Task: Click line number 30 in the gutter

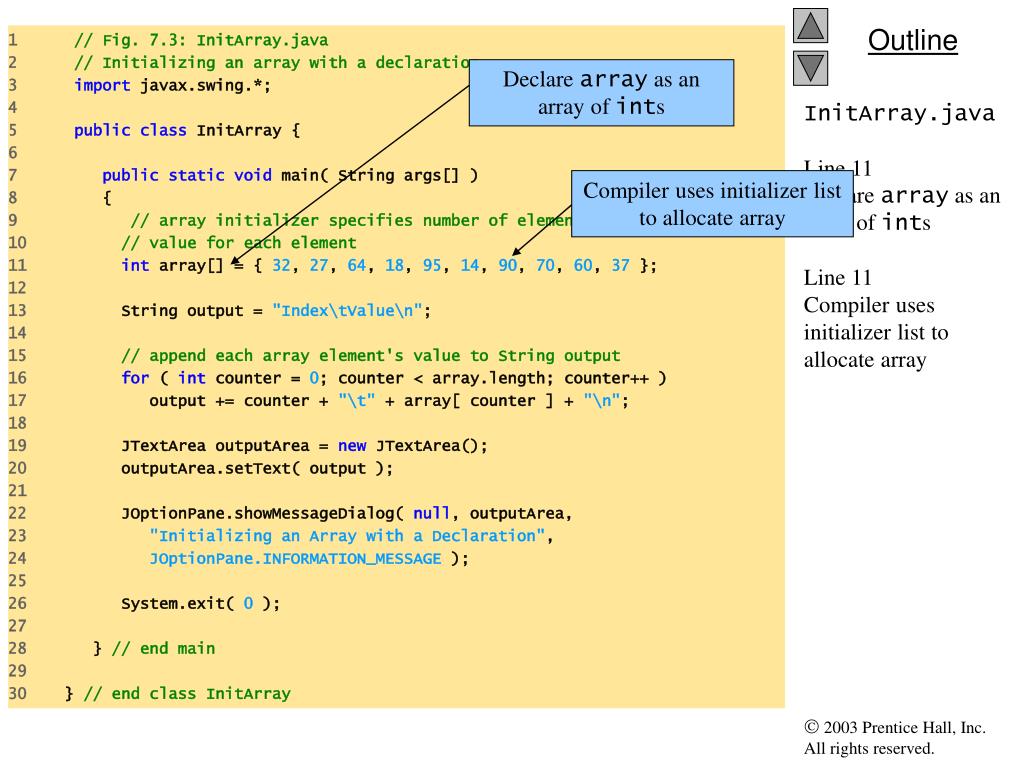Action: point(18,694)
